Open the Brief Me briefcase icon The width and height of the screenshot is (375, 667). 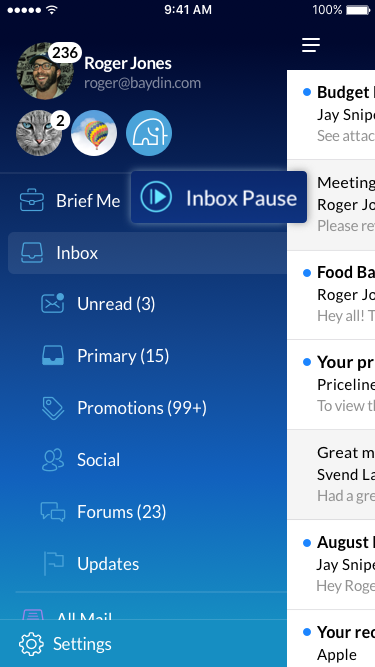coord(31,201)
